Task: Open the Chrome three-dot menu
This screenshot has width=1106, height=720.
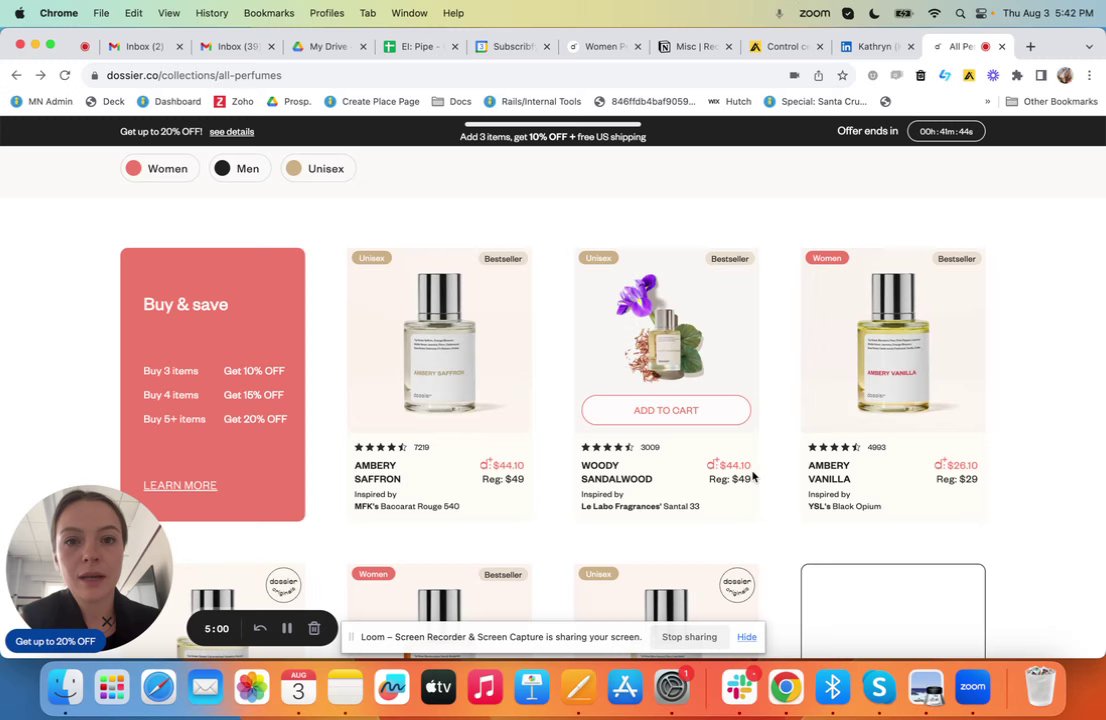Action: (x=1089, y=75)
